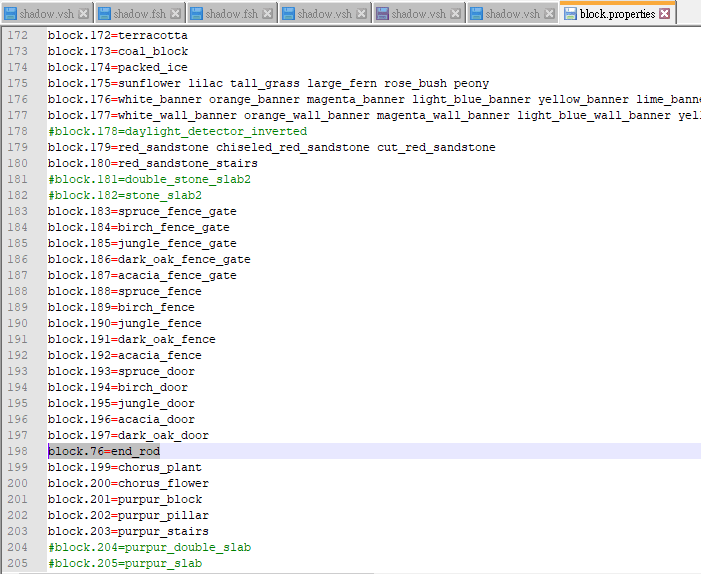Click the block.202=purpur_pillar line
The image size is (701, 574).
point(128,515)
